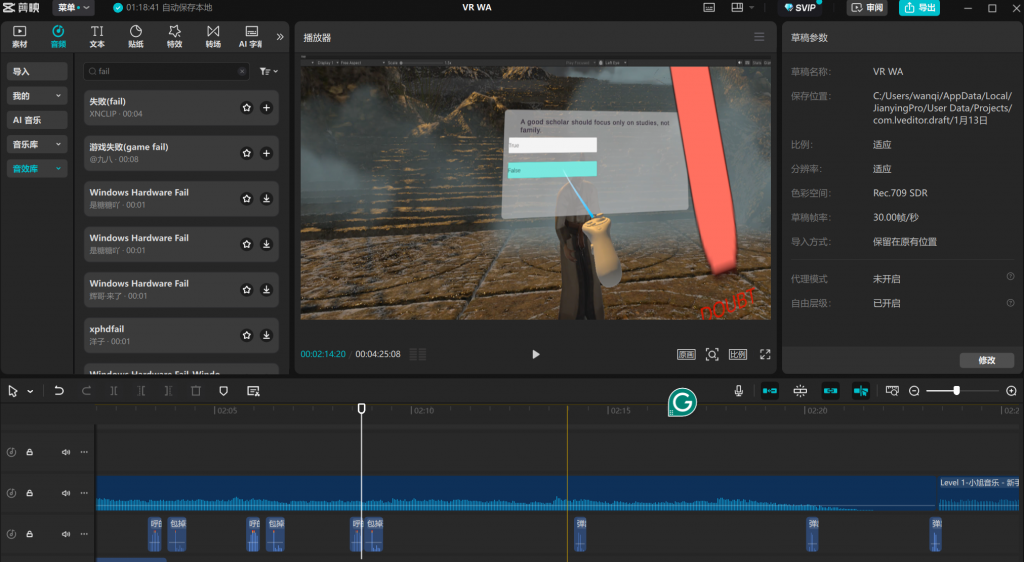Open the 菜单 menu dropdown
Screen dimensions: 1024x562
[x=73, y=8]
